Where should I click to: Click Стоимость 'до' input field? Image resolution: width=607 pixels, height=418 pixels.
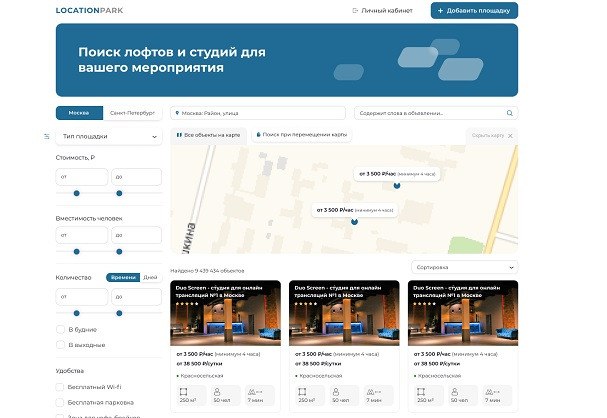point(137,177)
